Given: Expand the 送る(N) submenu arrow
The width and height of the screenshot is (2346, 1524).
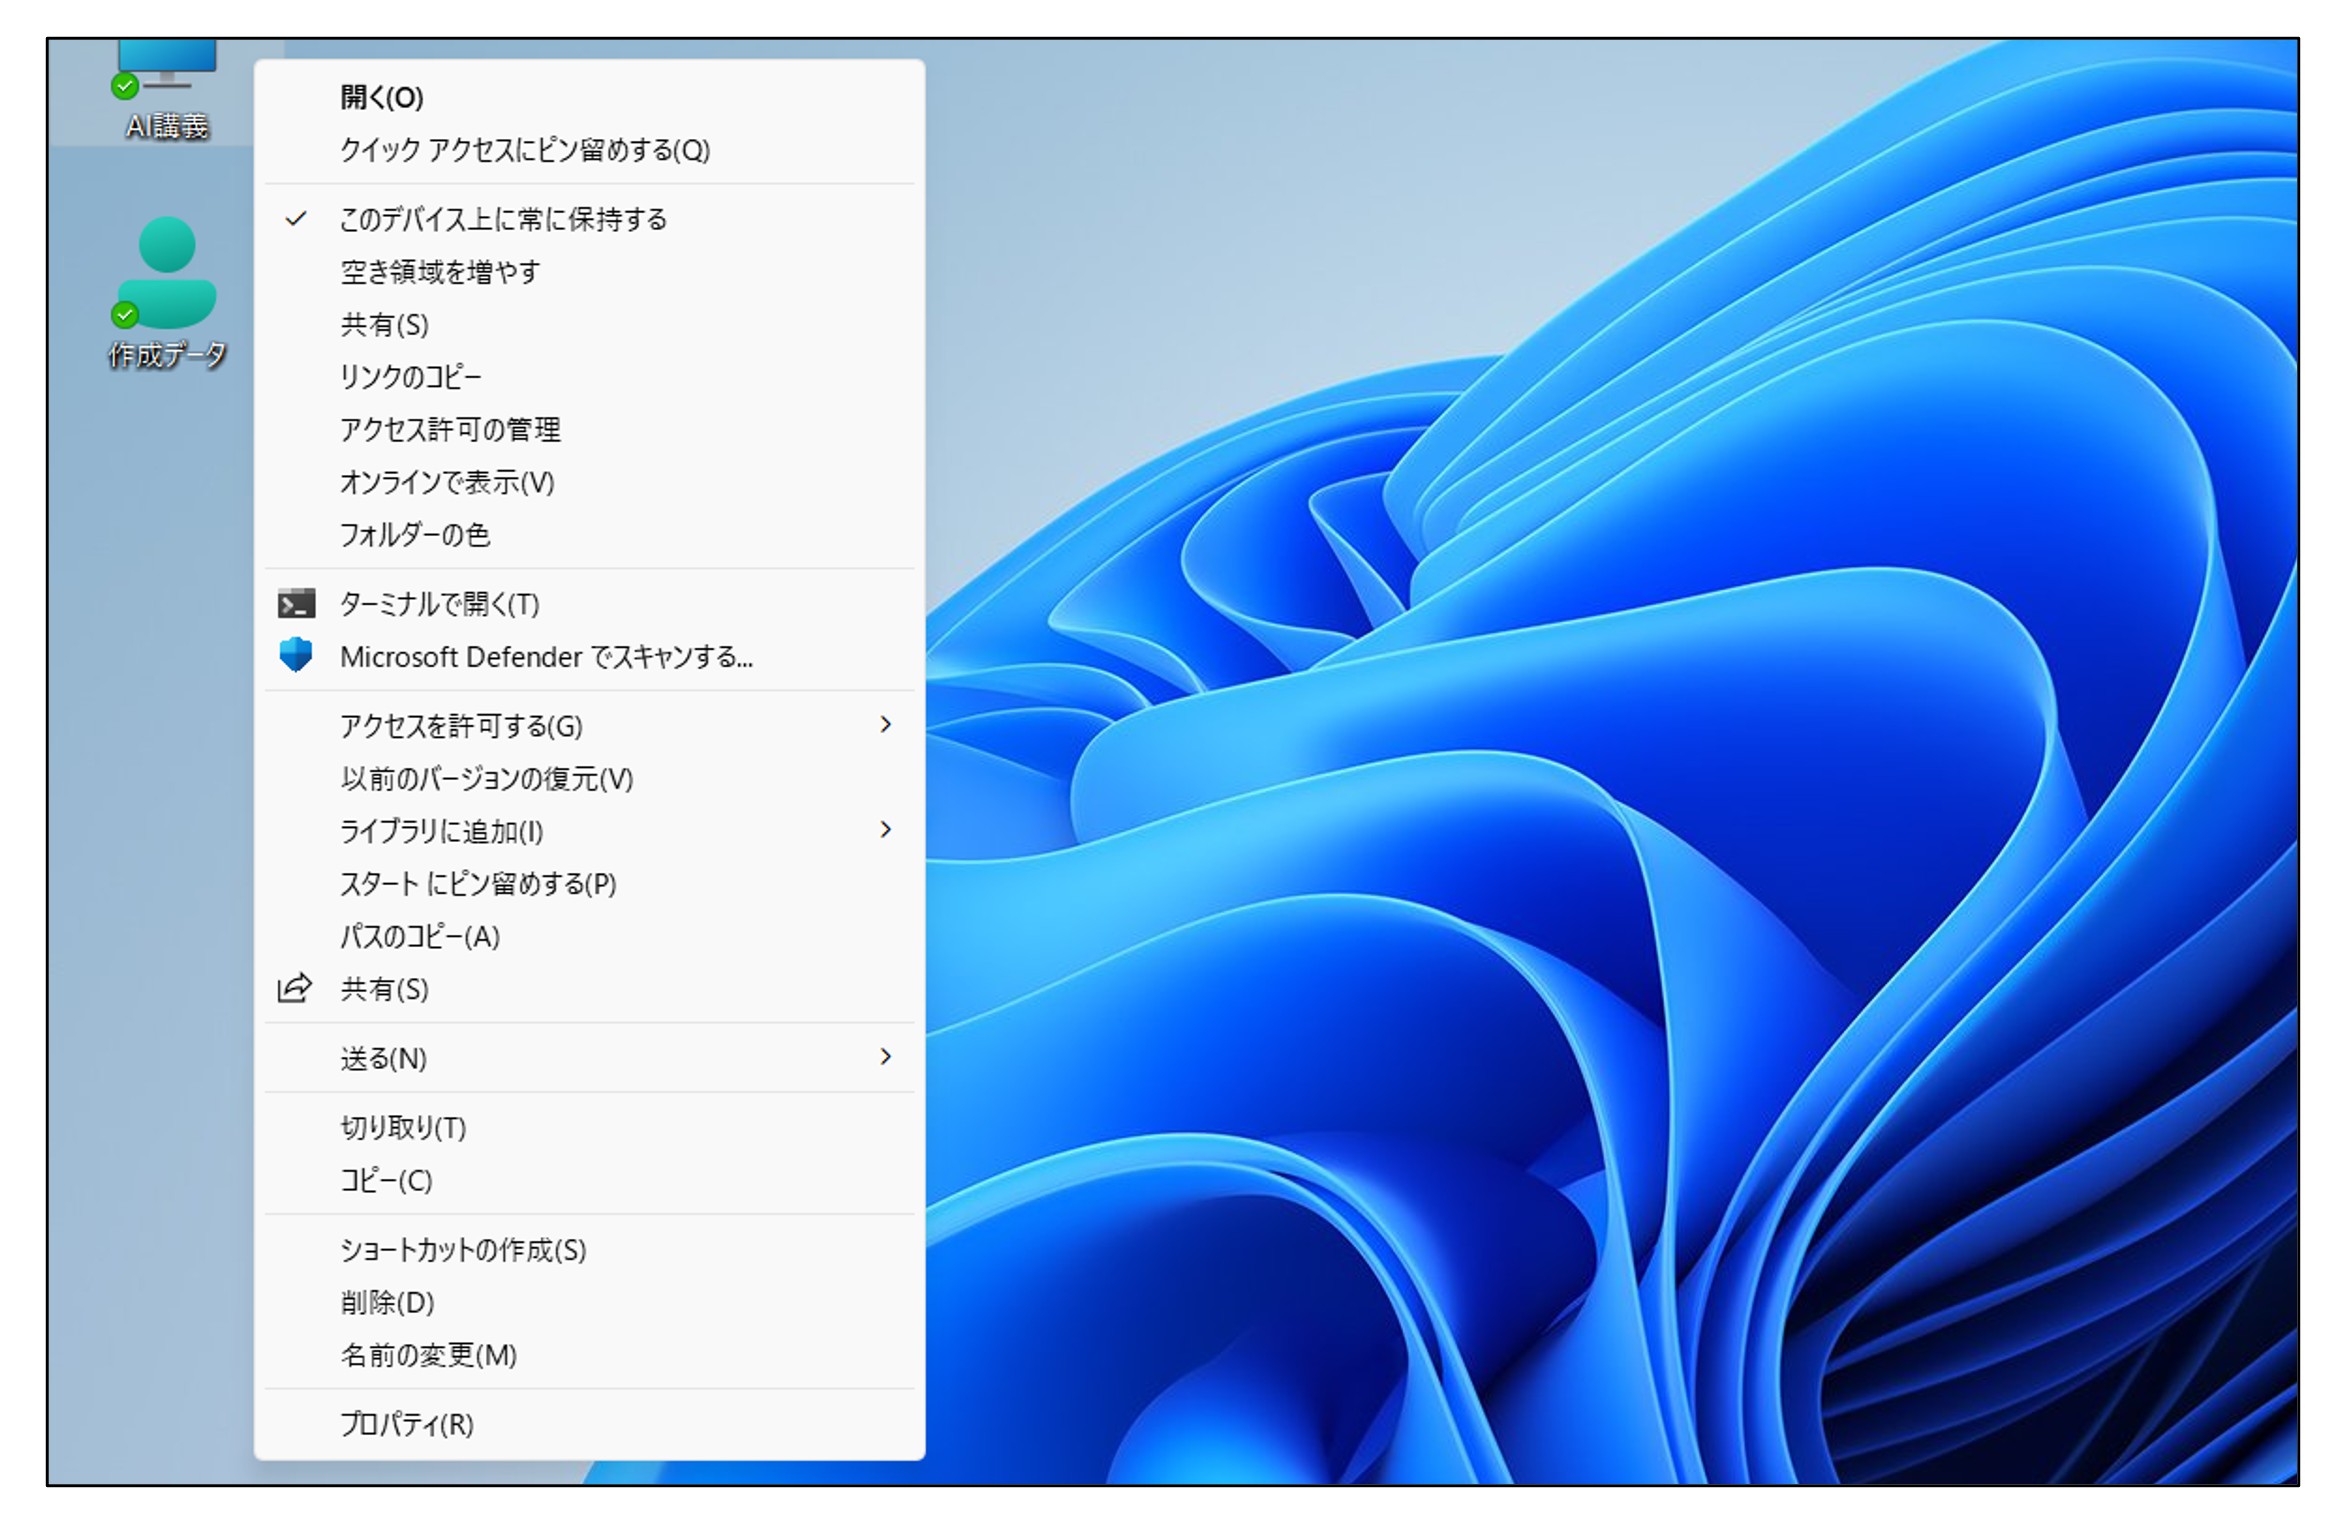Looking at the screenshot, I should [885, 1057].
